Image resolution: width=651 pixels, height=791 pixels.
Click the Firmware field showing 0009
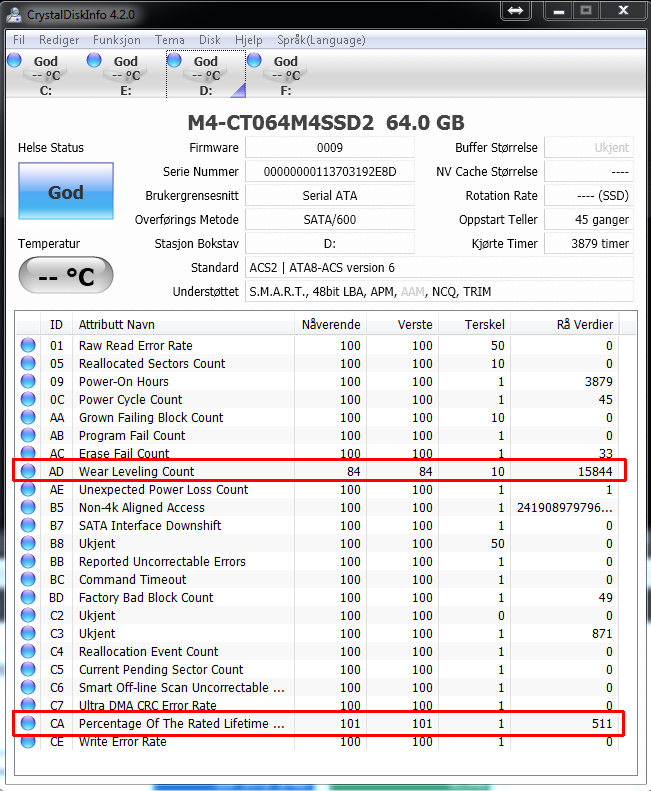click(330, 148)
